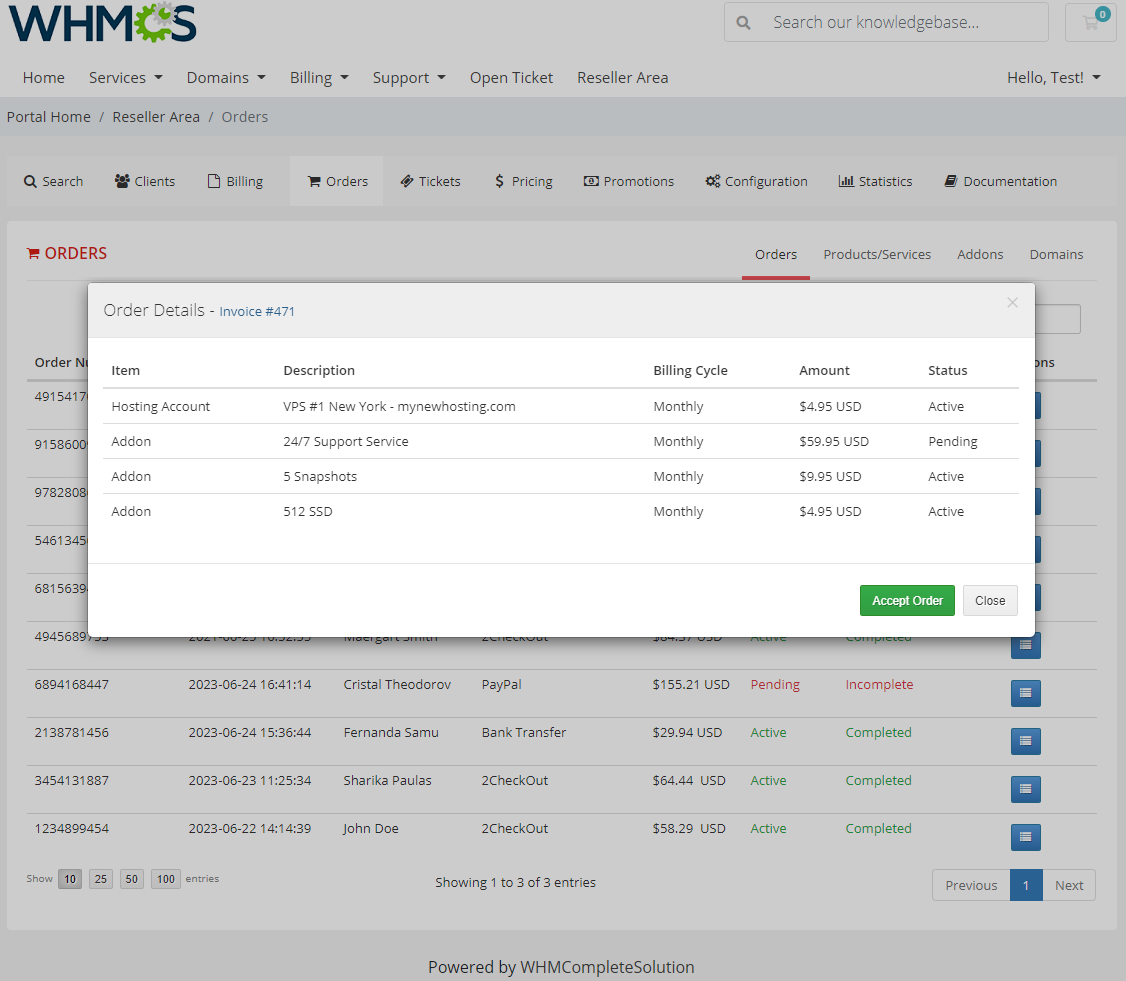The height and width of the screenshot is (981, 1126).
Task: Open the Documentation section
Action: click(x=1000, y=181)
